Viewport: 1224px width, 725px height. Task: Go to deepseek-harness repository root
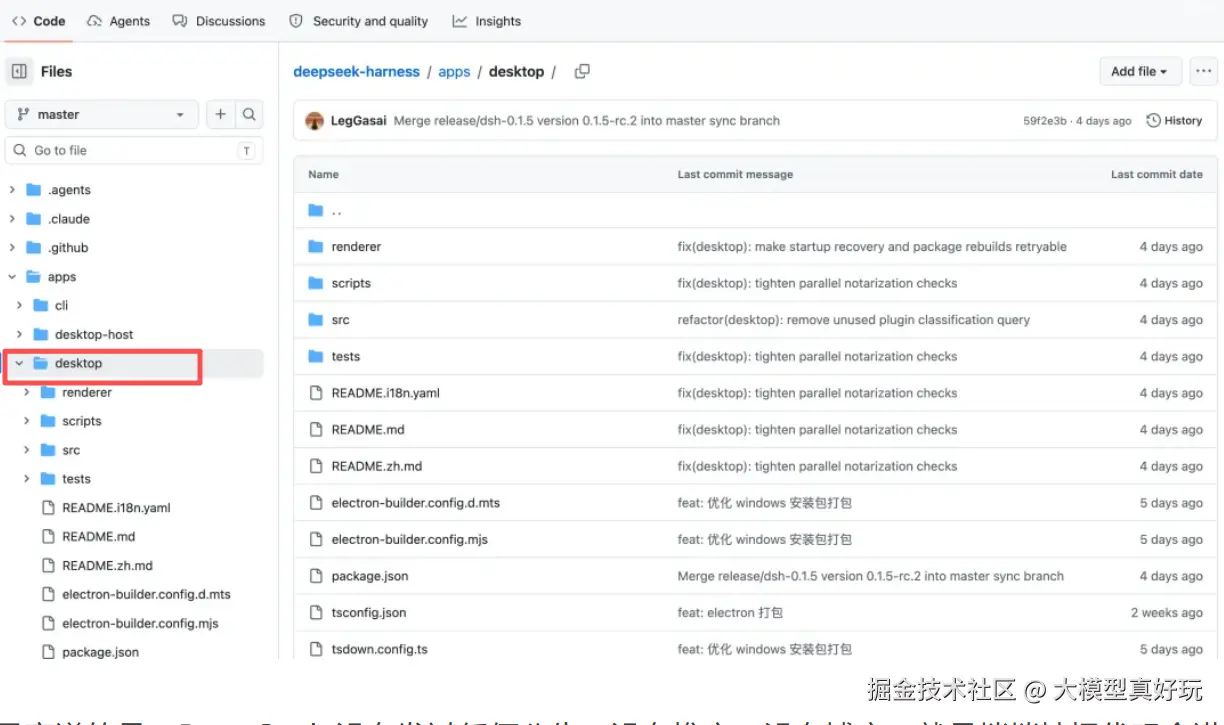356,72
